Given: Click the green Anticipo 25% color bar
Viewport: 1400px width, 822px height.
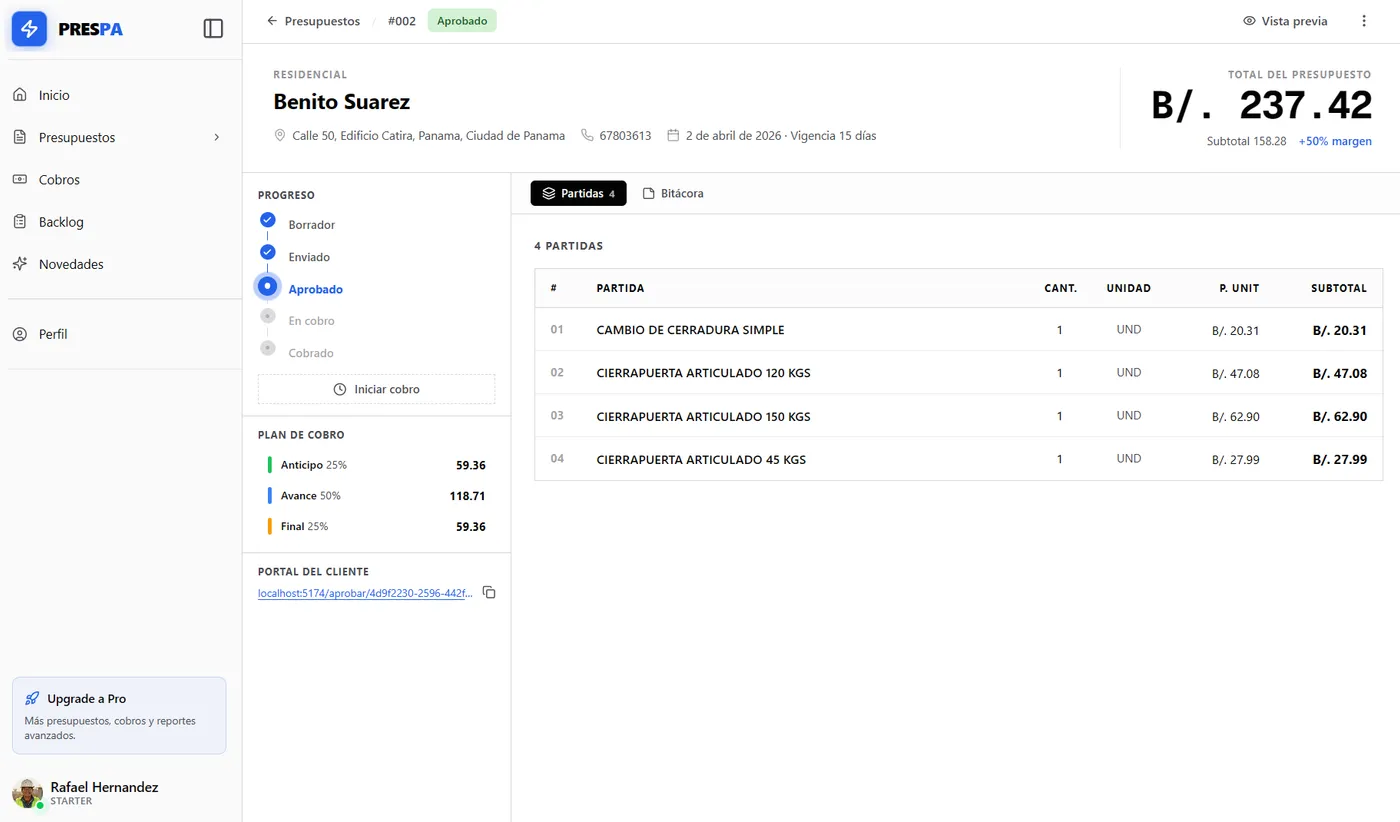Looking at the screenshot, I should point(270,465).
